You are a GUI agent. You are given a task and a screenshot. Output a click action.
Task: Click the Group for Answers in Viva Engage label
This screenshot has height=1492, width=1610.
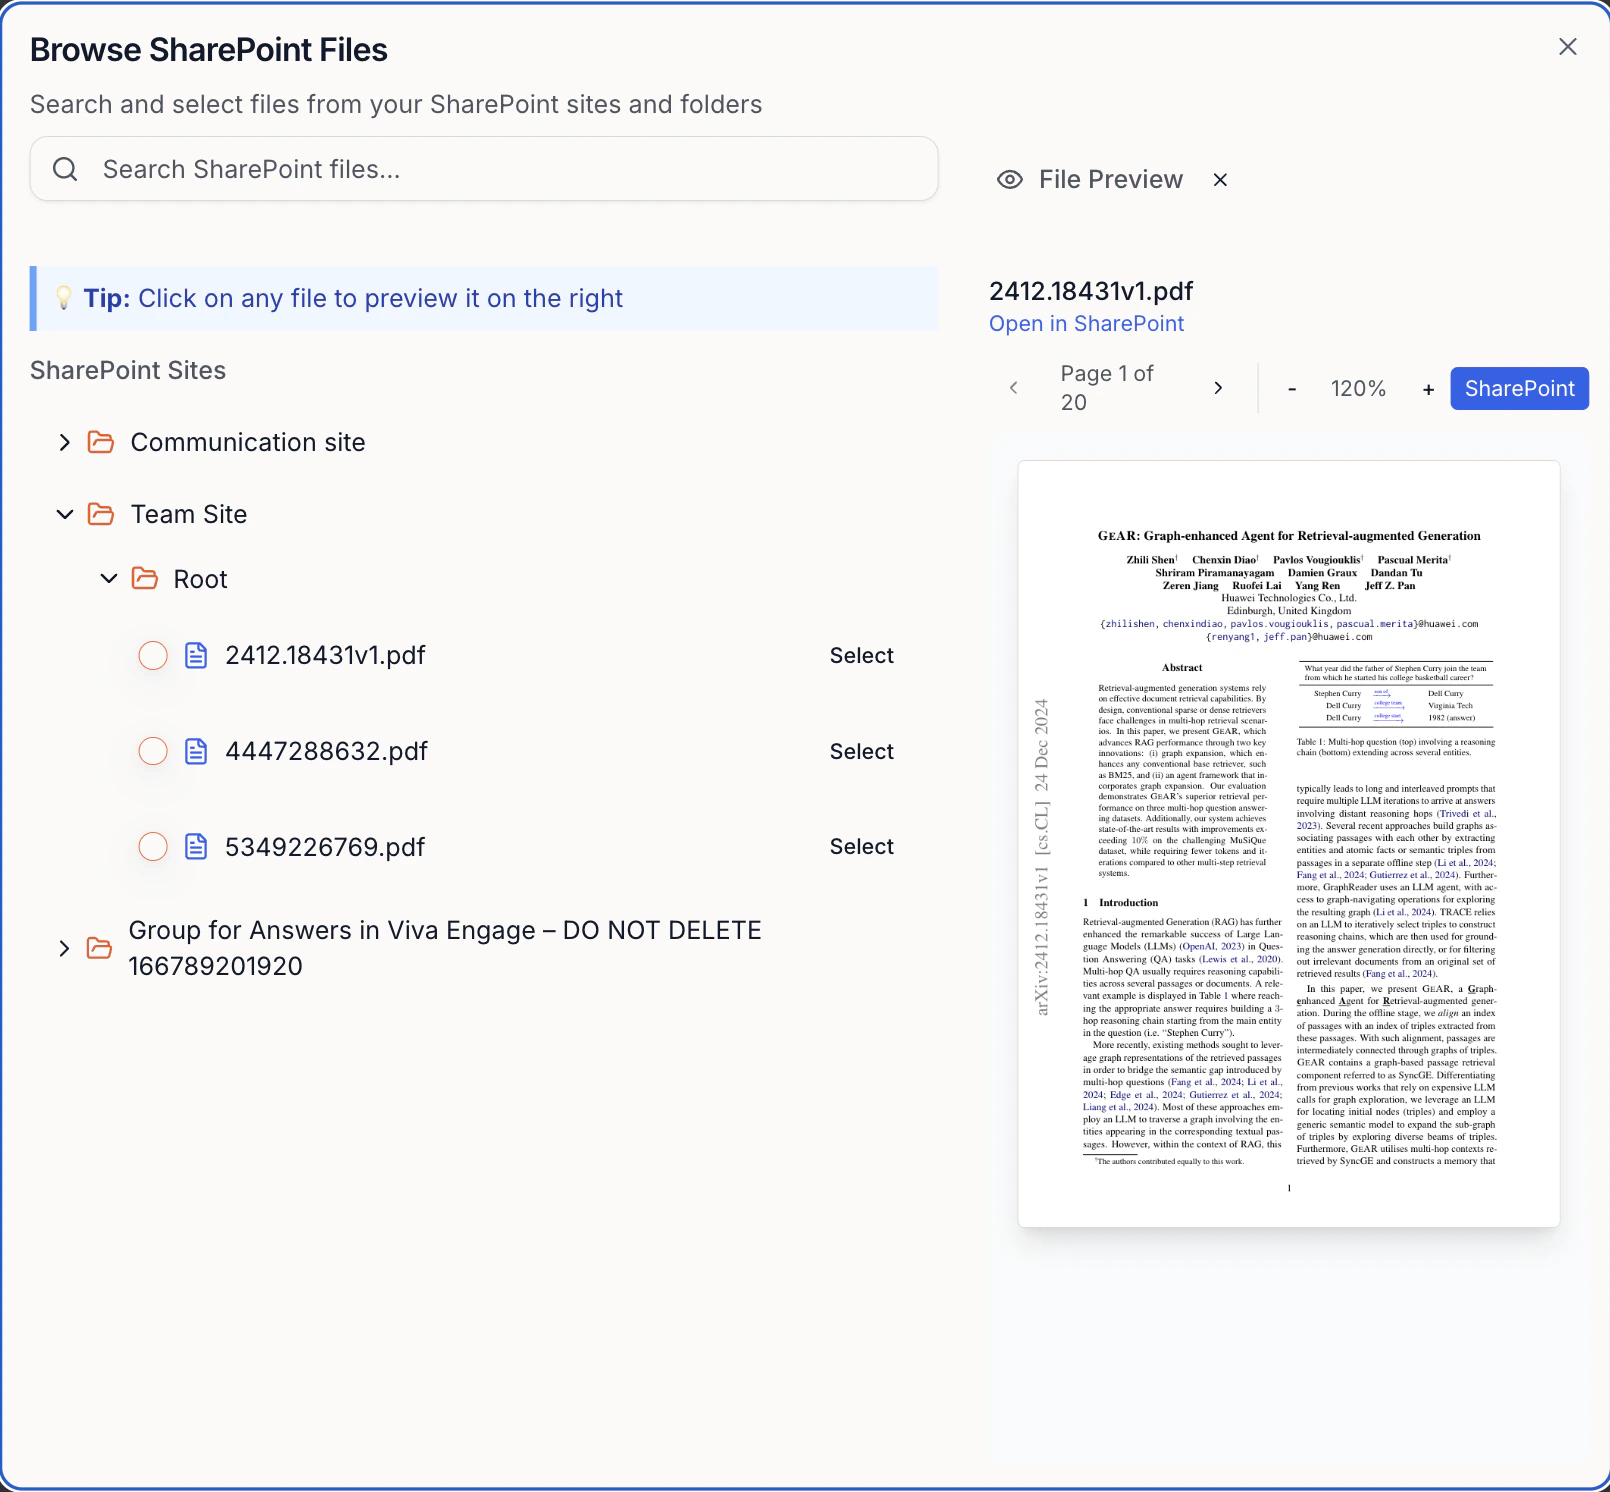pyautogui.click(x=445, y=948)
